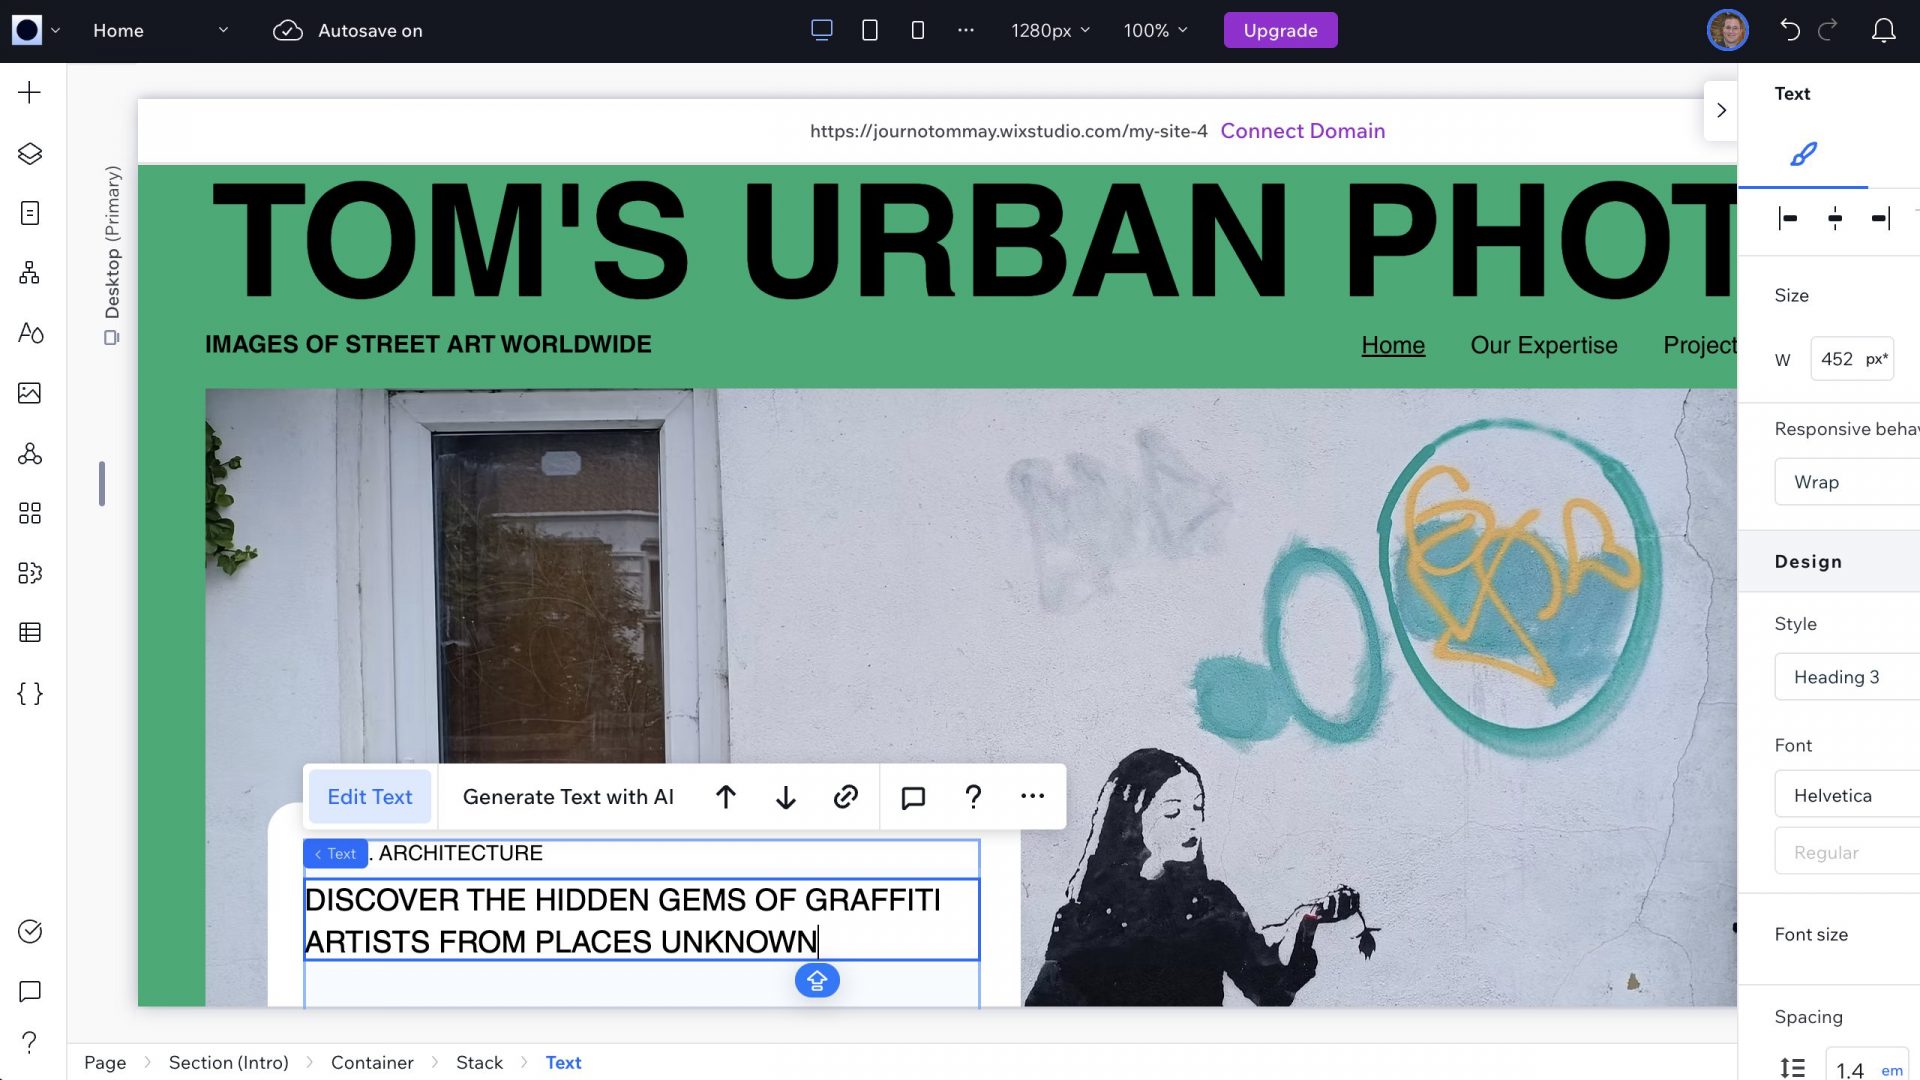Screen dimensions: 1920x1080
Task: Click the purple Upgrade button
Action: pyautogui.click(x=1280, y=30)
